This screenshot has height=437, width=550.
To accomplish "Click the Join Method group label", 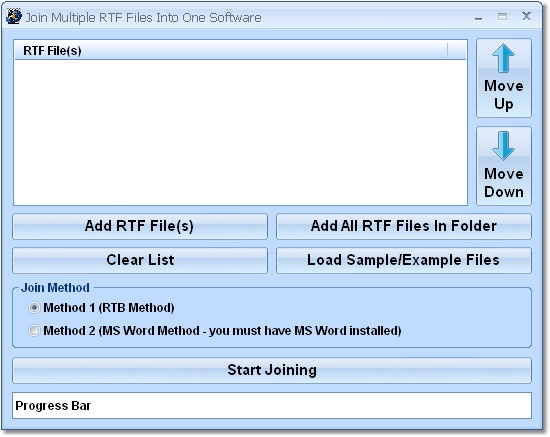I will click(x=55, y=288).
